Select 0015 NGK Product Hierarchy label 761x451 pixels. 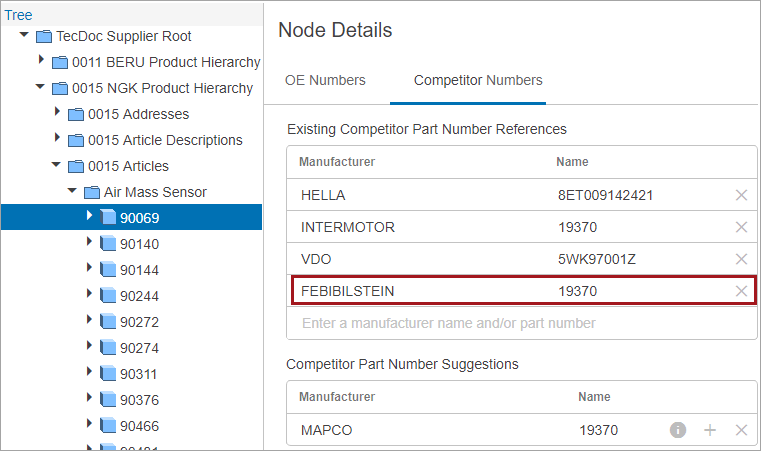tap(163, 88)
